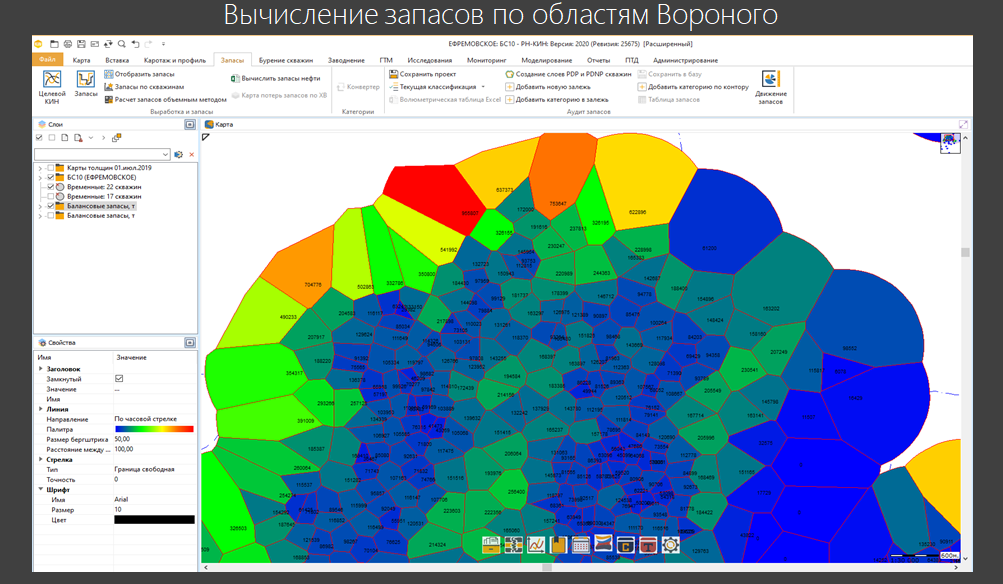The image size is (1003, 584).
Task: Click the save diskette icon in quick access
Action: coord(81,44)
